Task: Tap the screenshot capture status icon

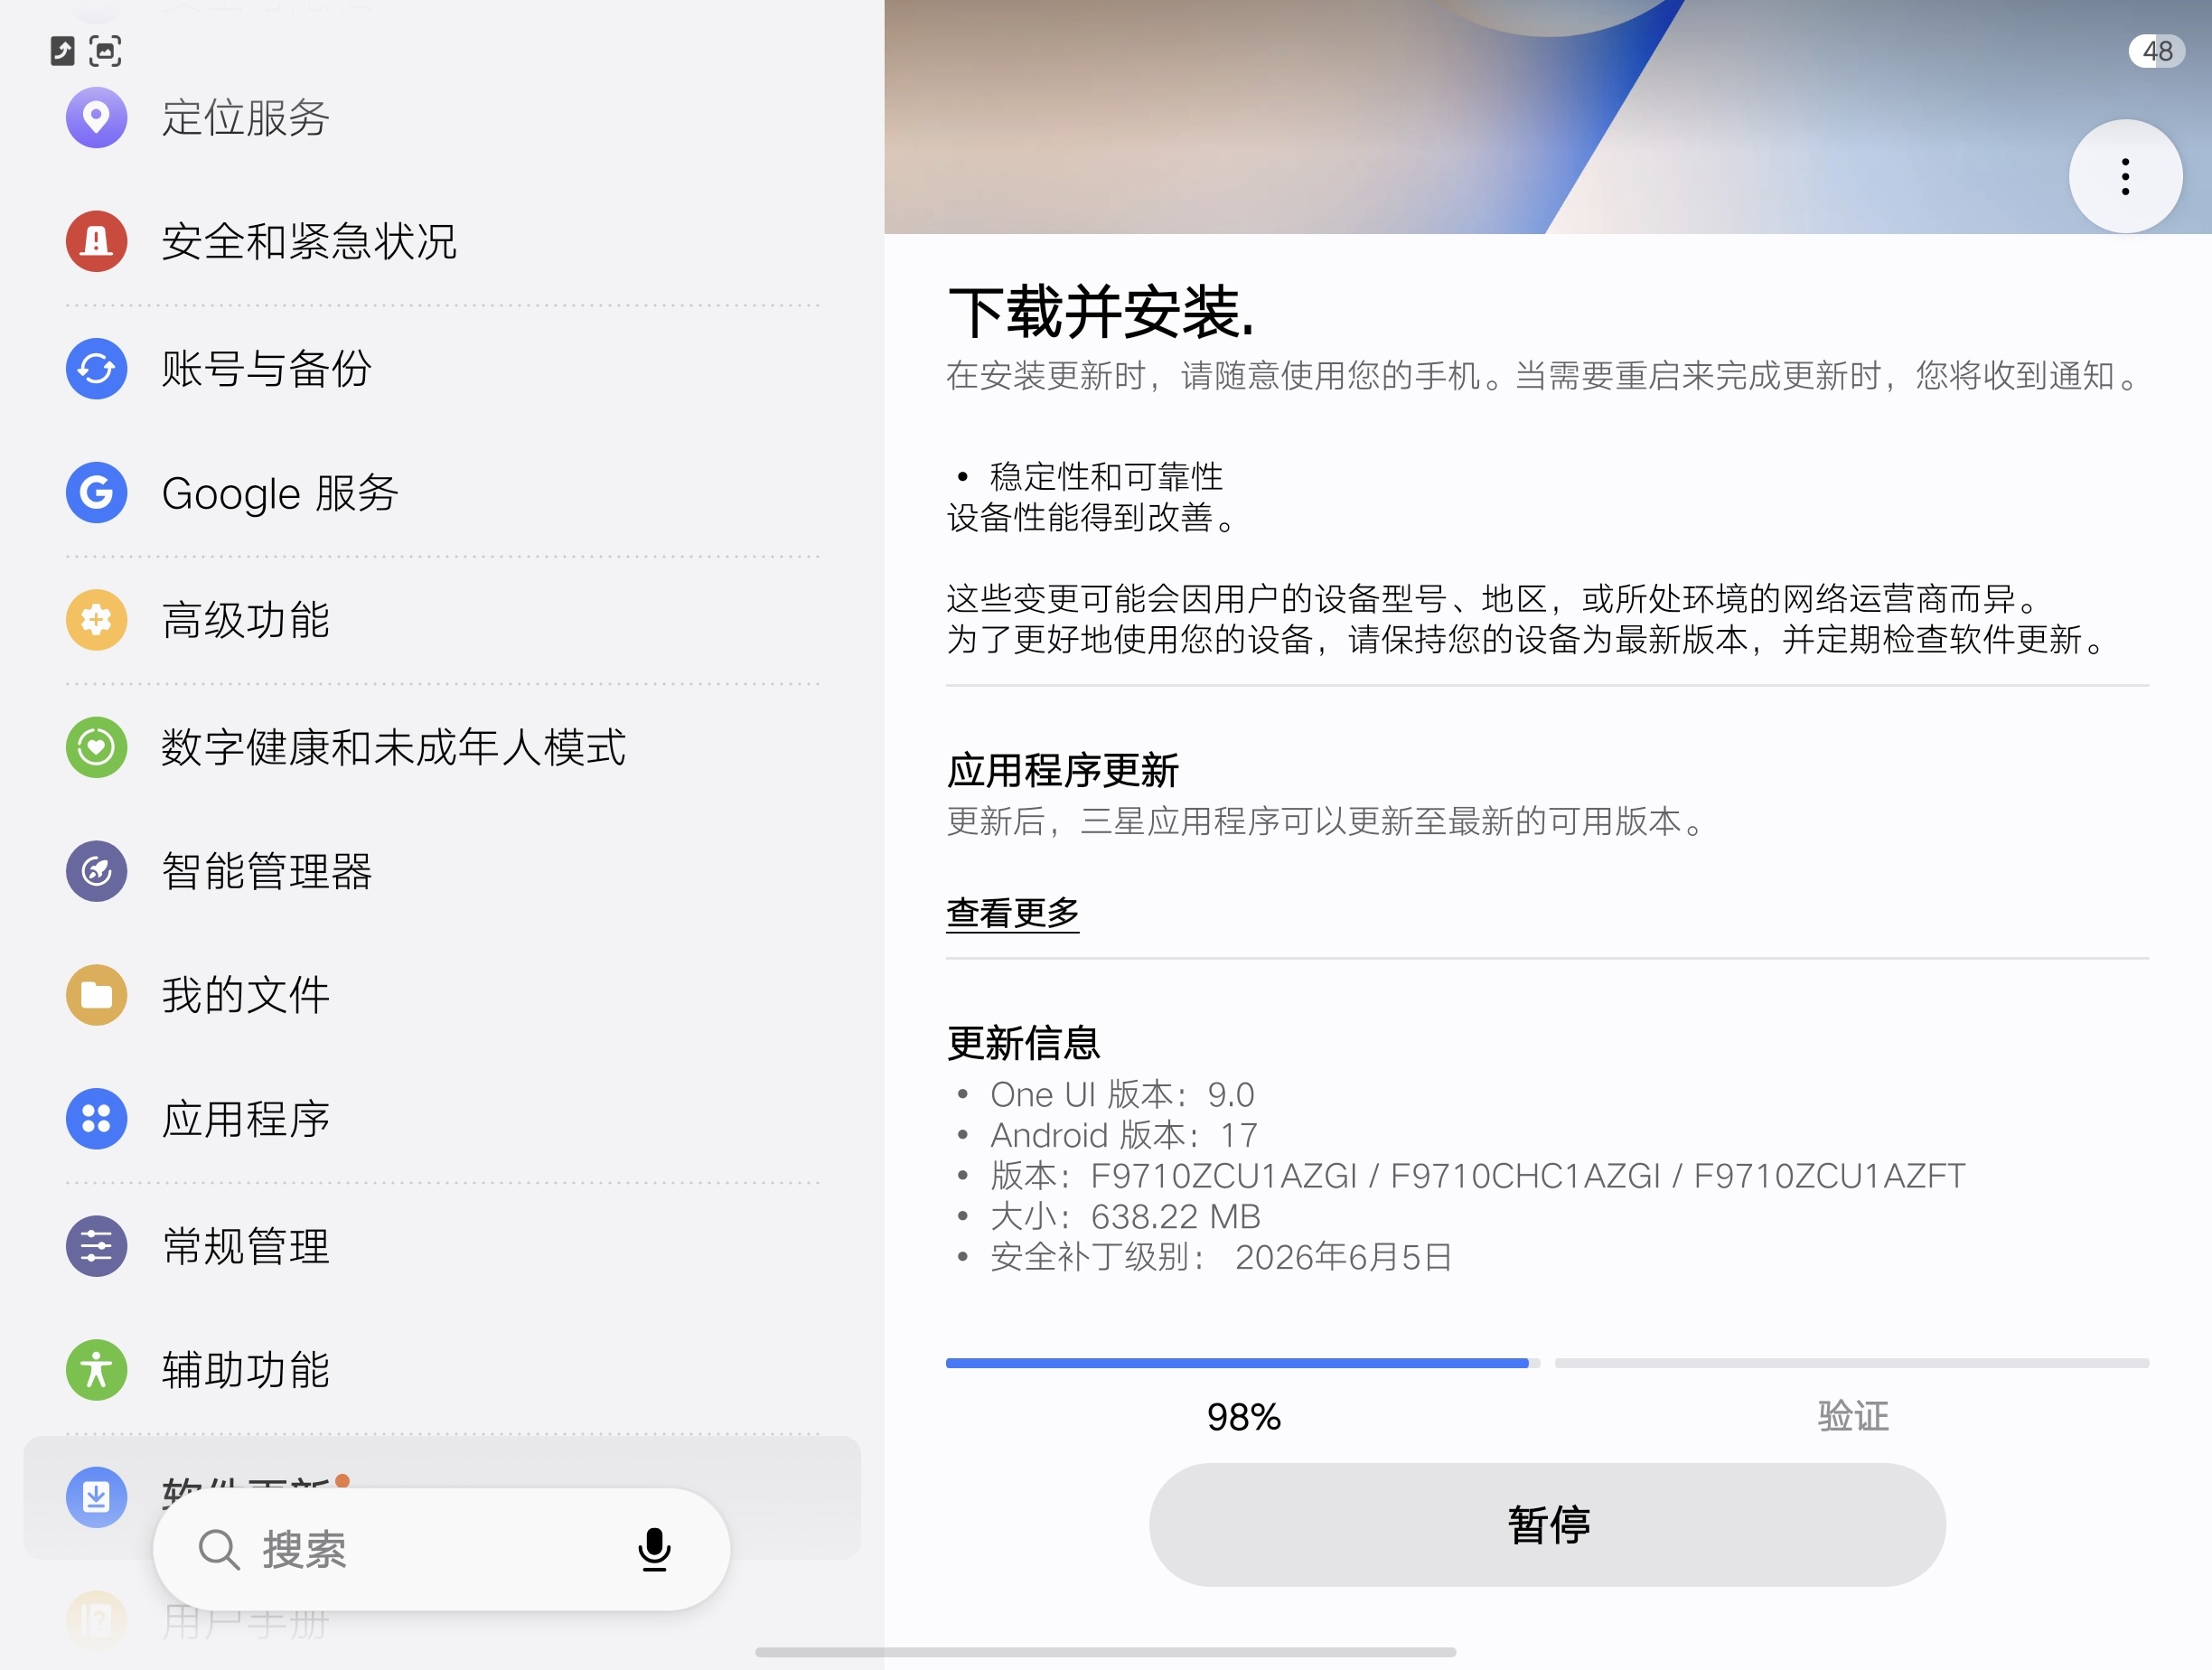Action: click(x=105, y=50)
